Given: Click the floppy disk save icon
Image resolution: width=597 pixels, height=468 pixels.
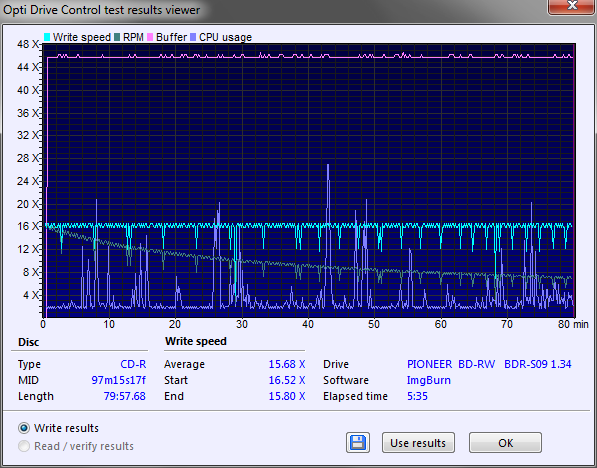Looking at the screenshot, I should coord(358,443).
